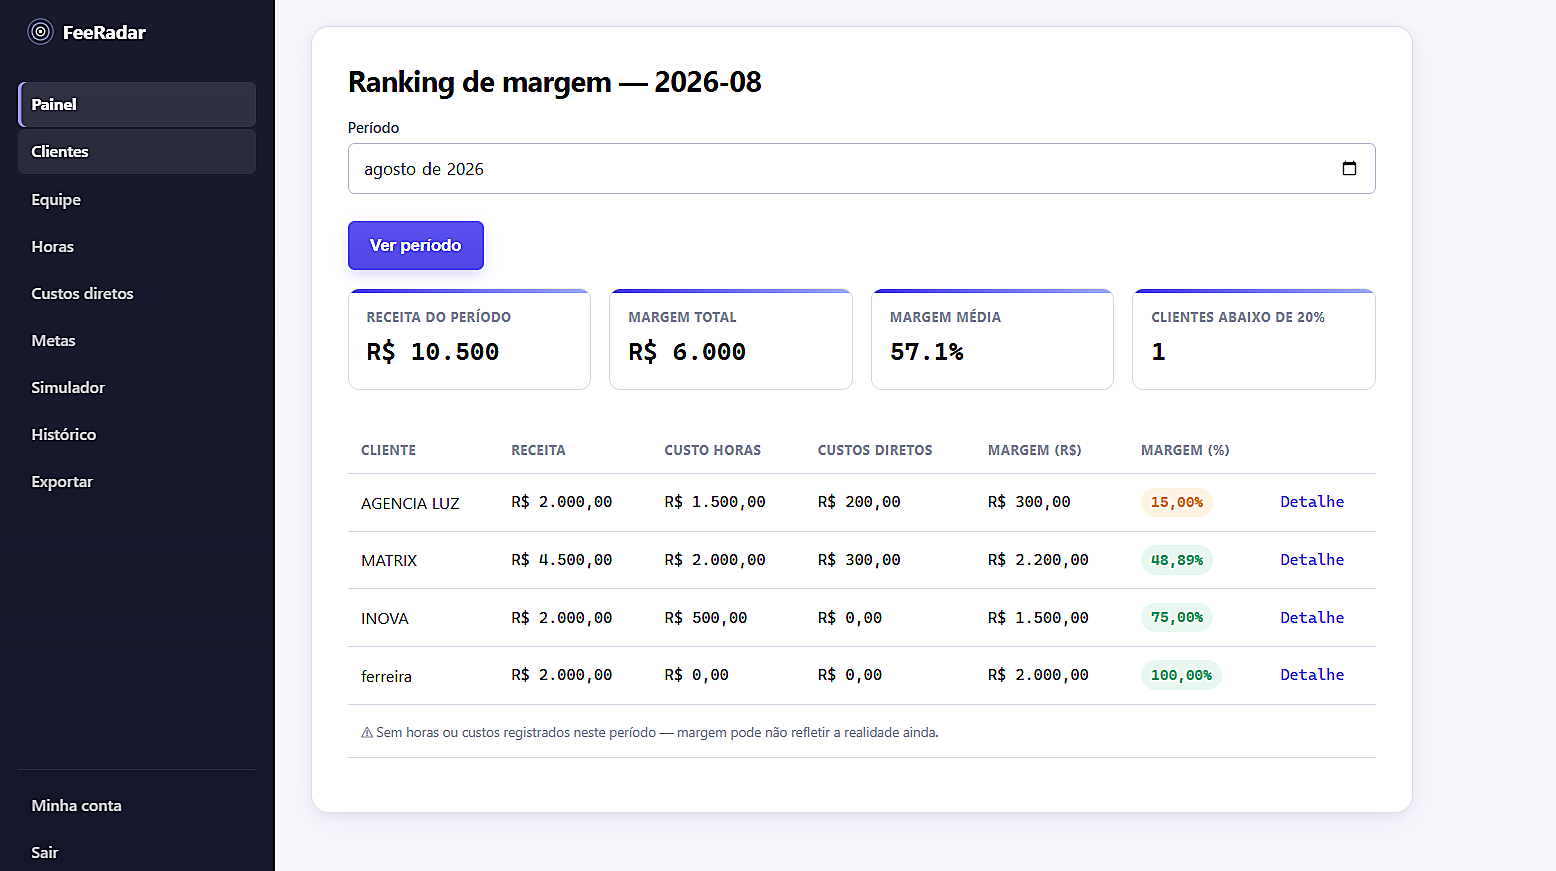The image size is (1556, 871).
Task: Go to Clientes in the sidebar
Action: tap(137, 151)
